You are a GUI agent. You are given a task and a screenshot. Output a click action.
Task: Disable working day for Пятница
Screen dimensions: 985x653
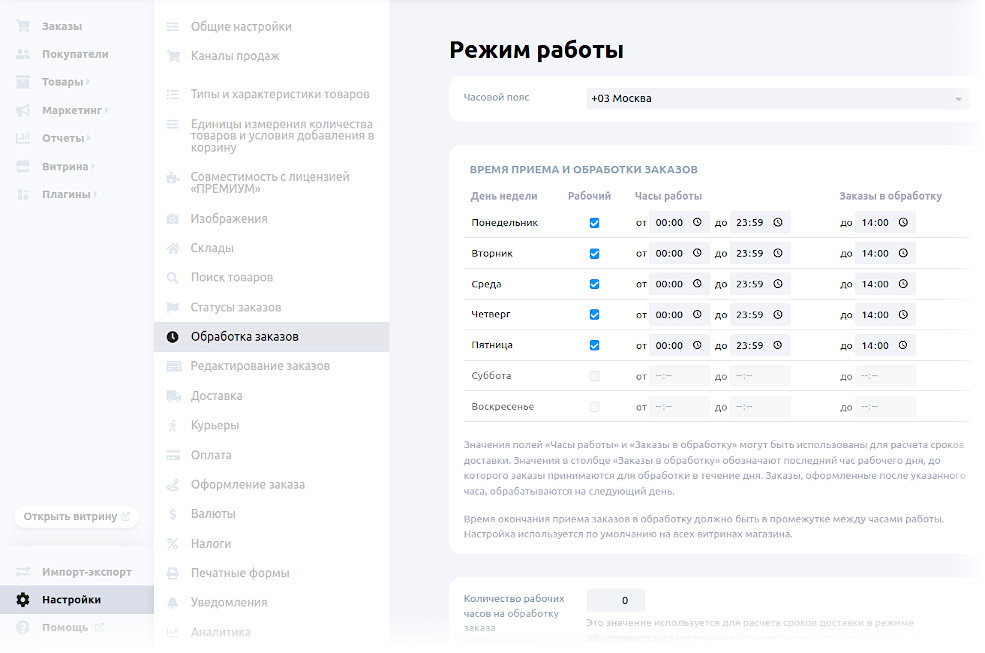[595, 345]
